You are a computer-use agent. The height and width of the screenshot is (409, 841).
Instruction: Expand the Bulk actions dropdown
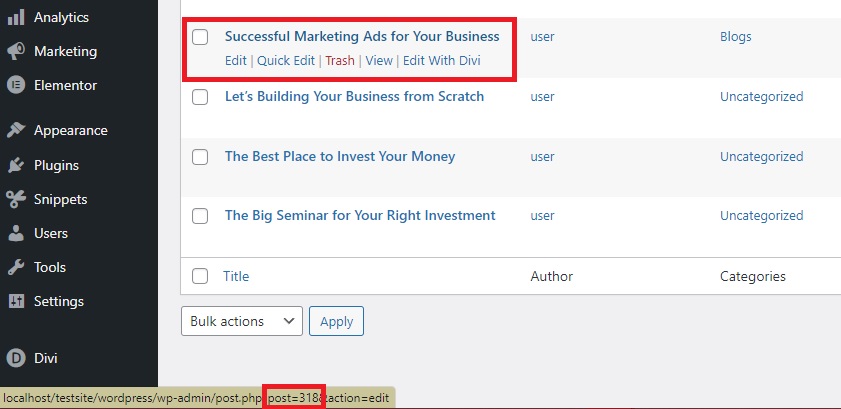[x=242, y=321]
